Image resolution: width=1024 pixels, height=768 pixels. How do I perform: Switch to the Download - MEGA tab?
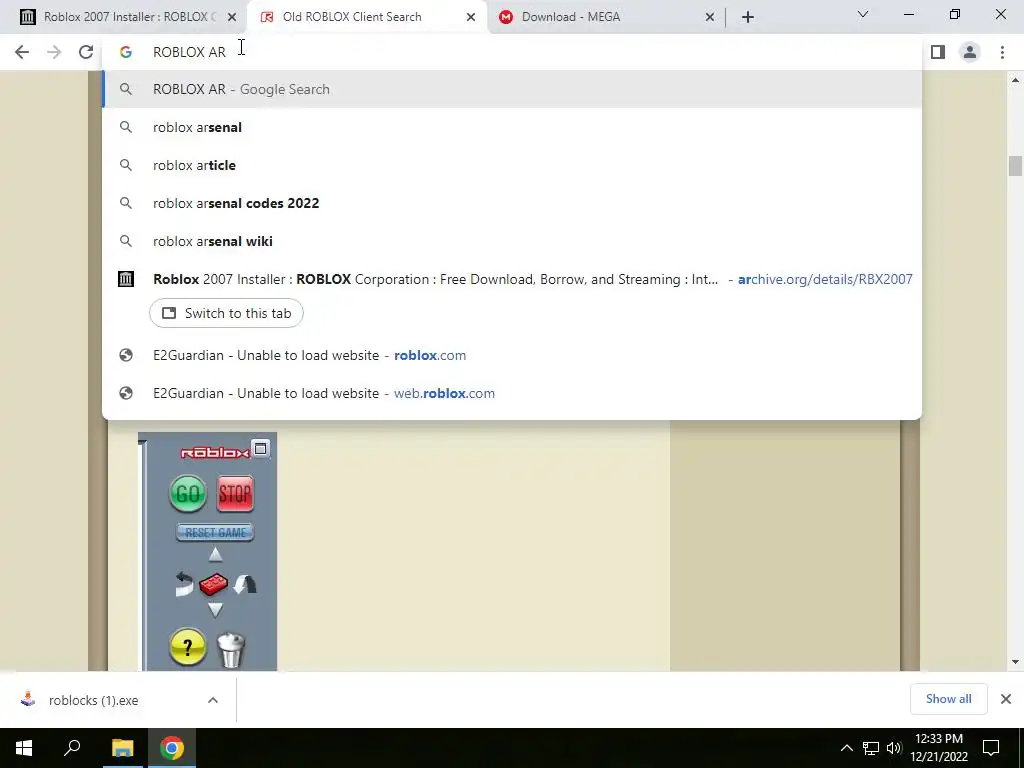604,17
